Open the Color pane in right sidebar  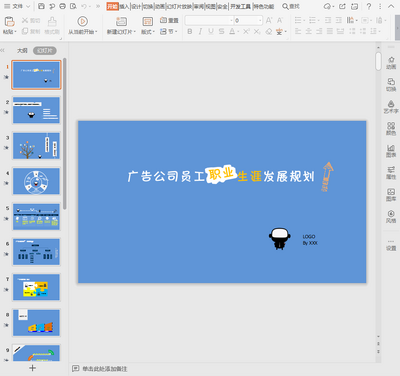(391, 128)
